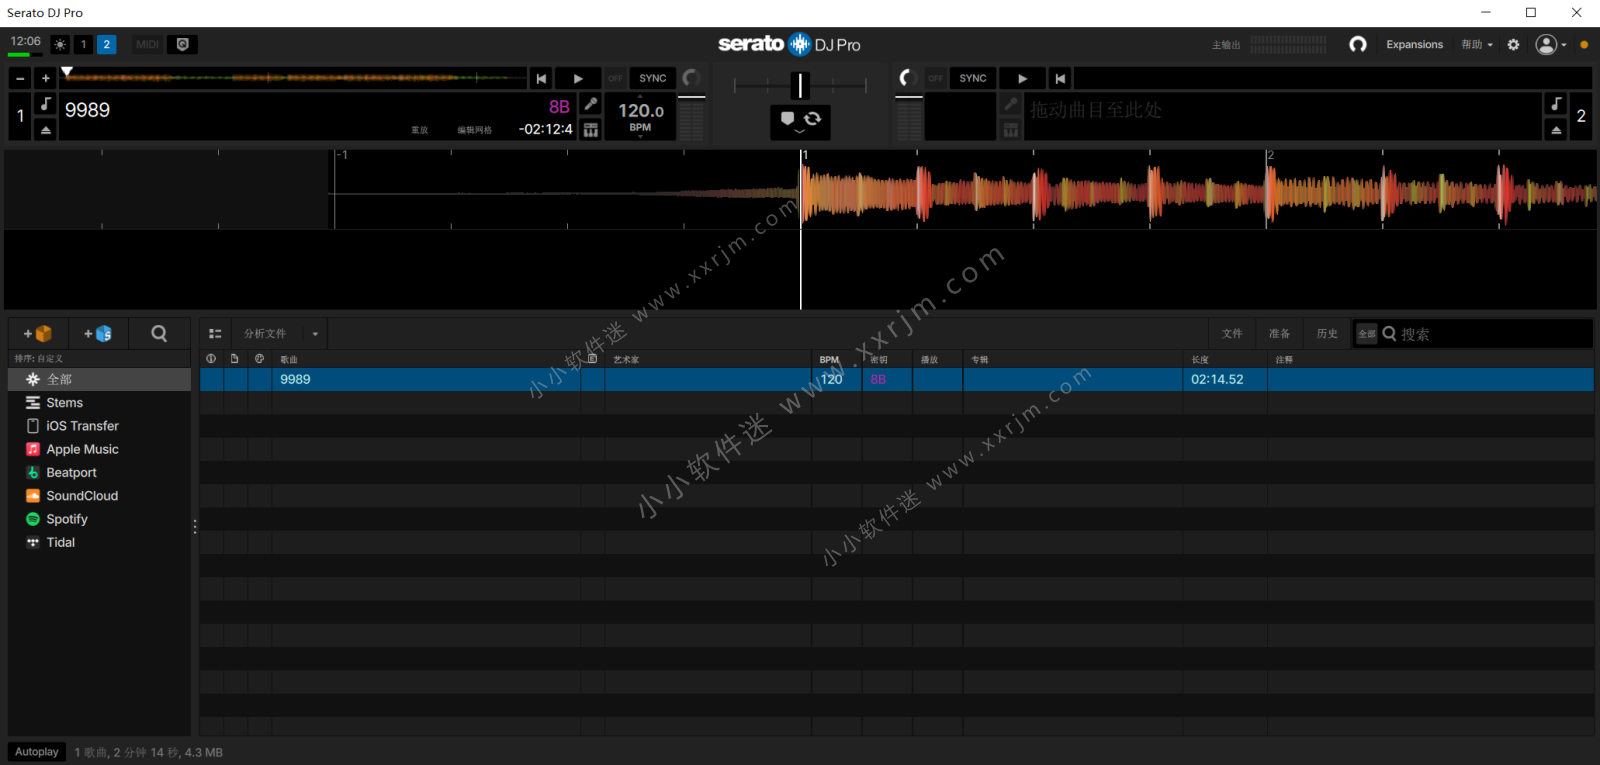Toggle the MIDI button
The image size is (1600, 765).
147,44
